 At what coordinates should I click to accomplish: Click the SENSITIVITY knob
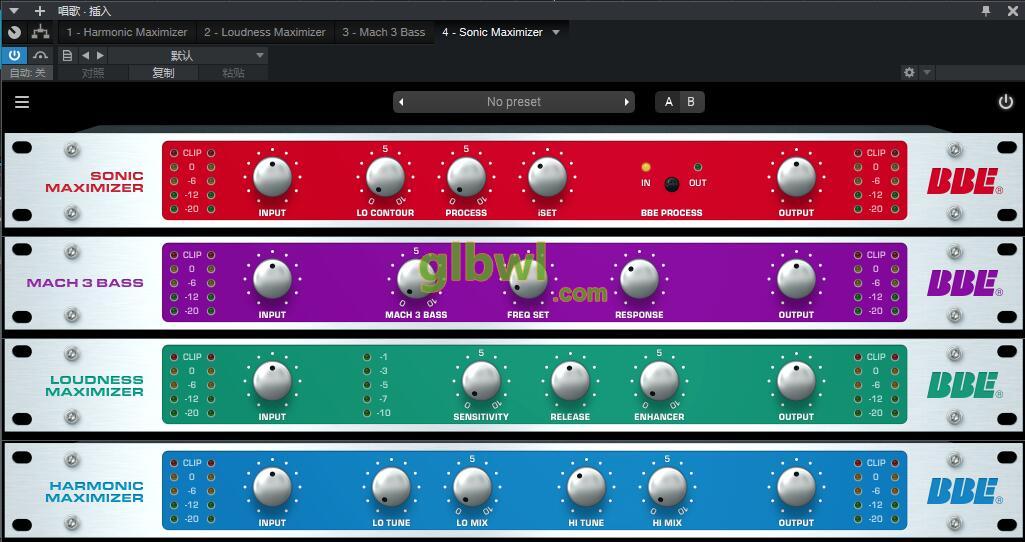tap(481, 381)
